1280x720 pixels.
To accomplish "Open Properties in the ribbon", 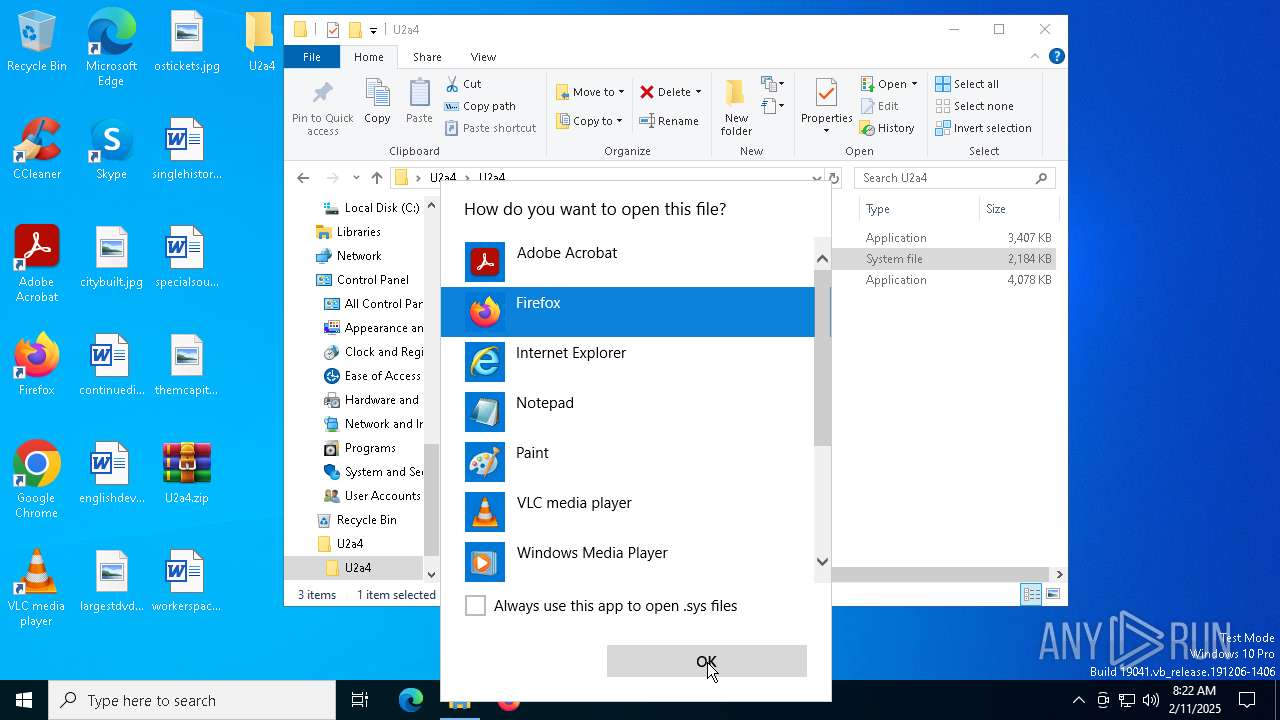I will 826,107.
